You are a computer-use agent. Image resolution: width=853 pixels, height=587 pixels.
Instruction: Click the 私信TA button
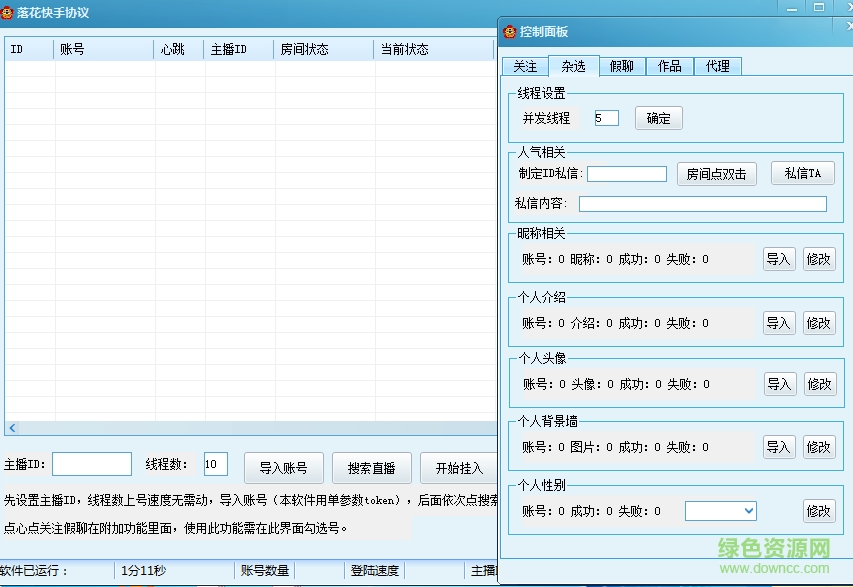point(803,172)
